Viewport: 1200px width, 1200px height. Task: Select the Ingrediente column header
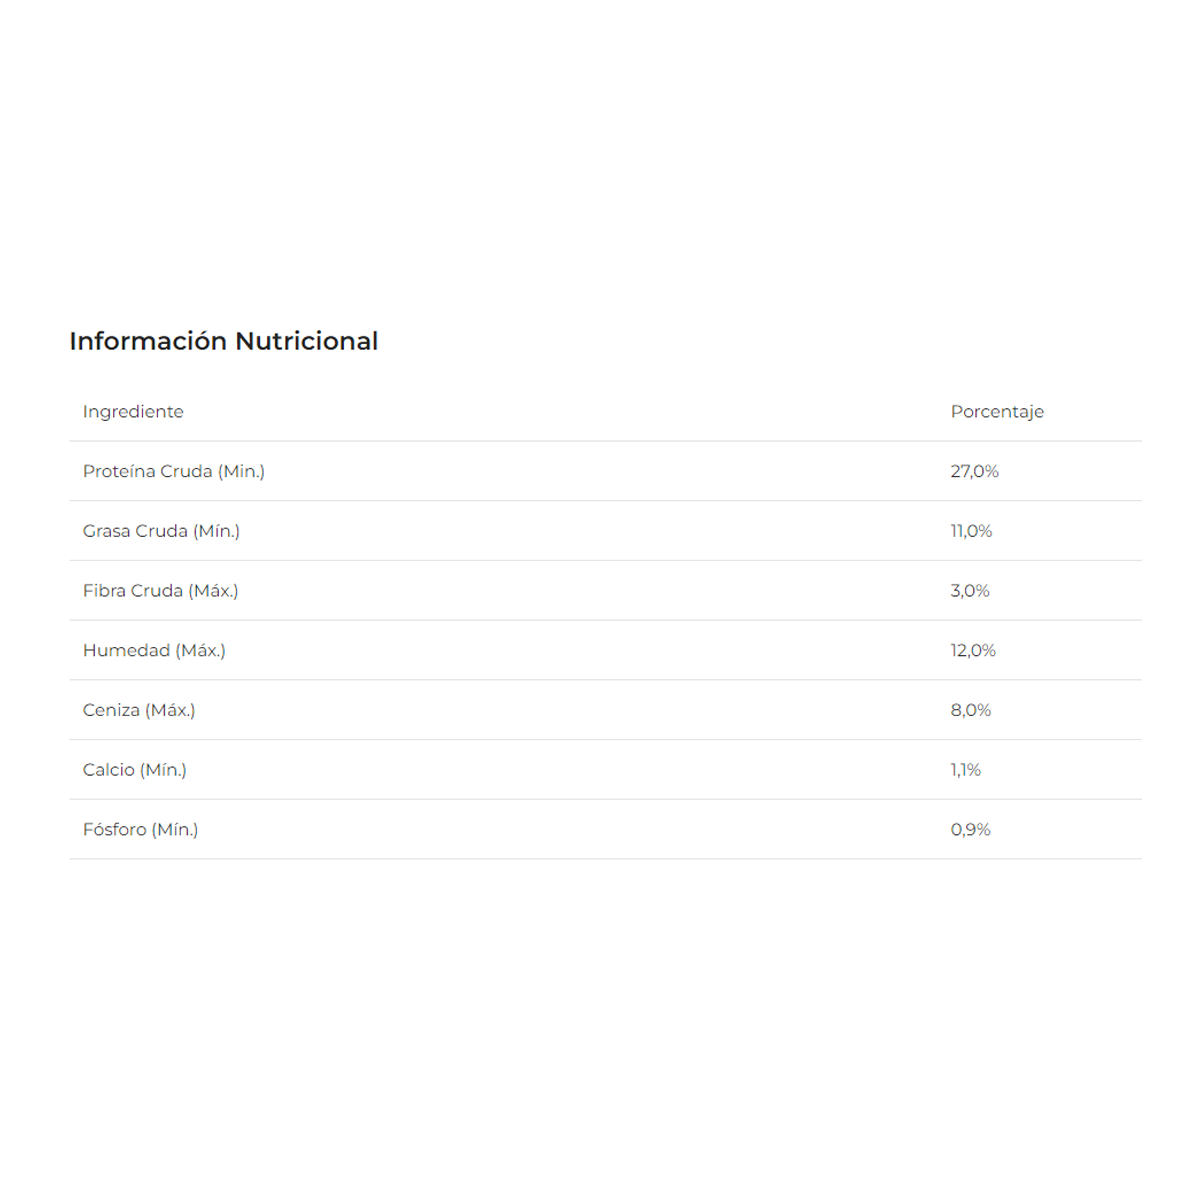click(133, 412)
